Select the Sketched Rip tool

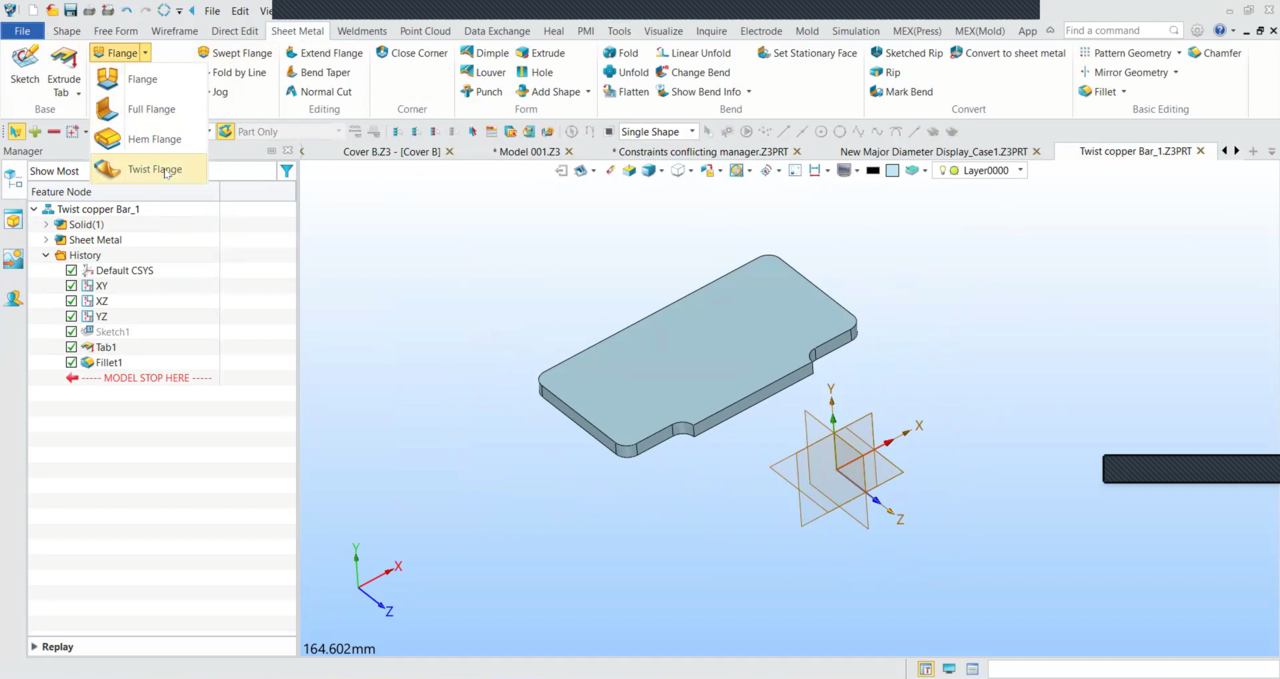[905, 53]
